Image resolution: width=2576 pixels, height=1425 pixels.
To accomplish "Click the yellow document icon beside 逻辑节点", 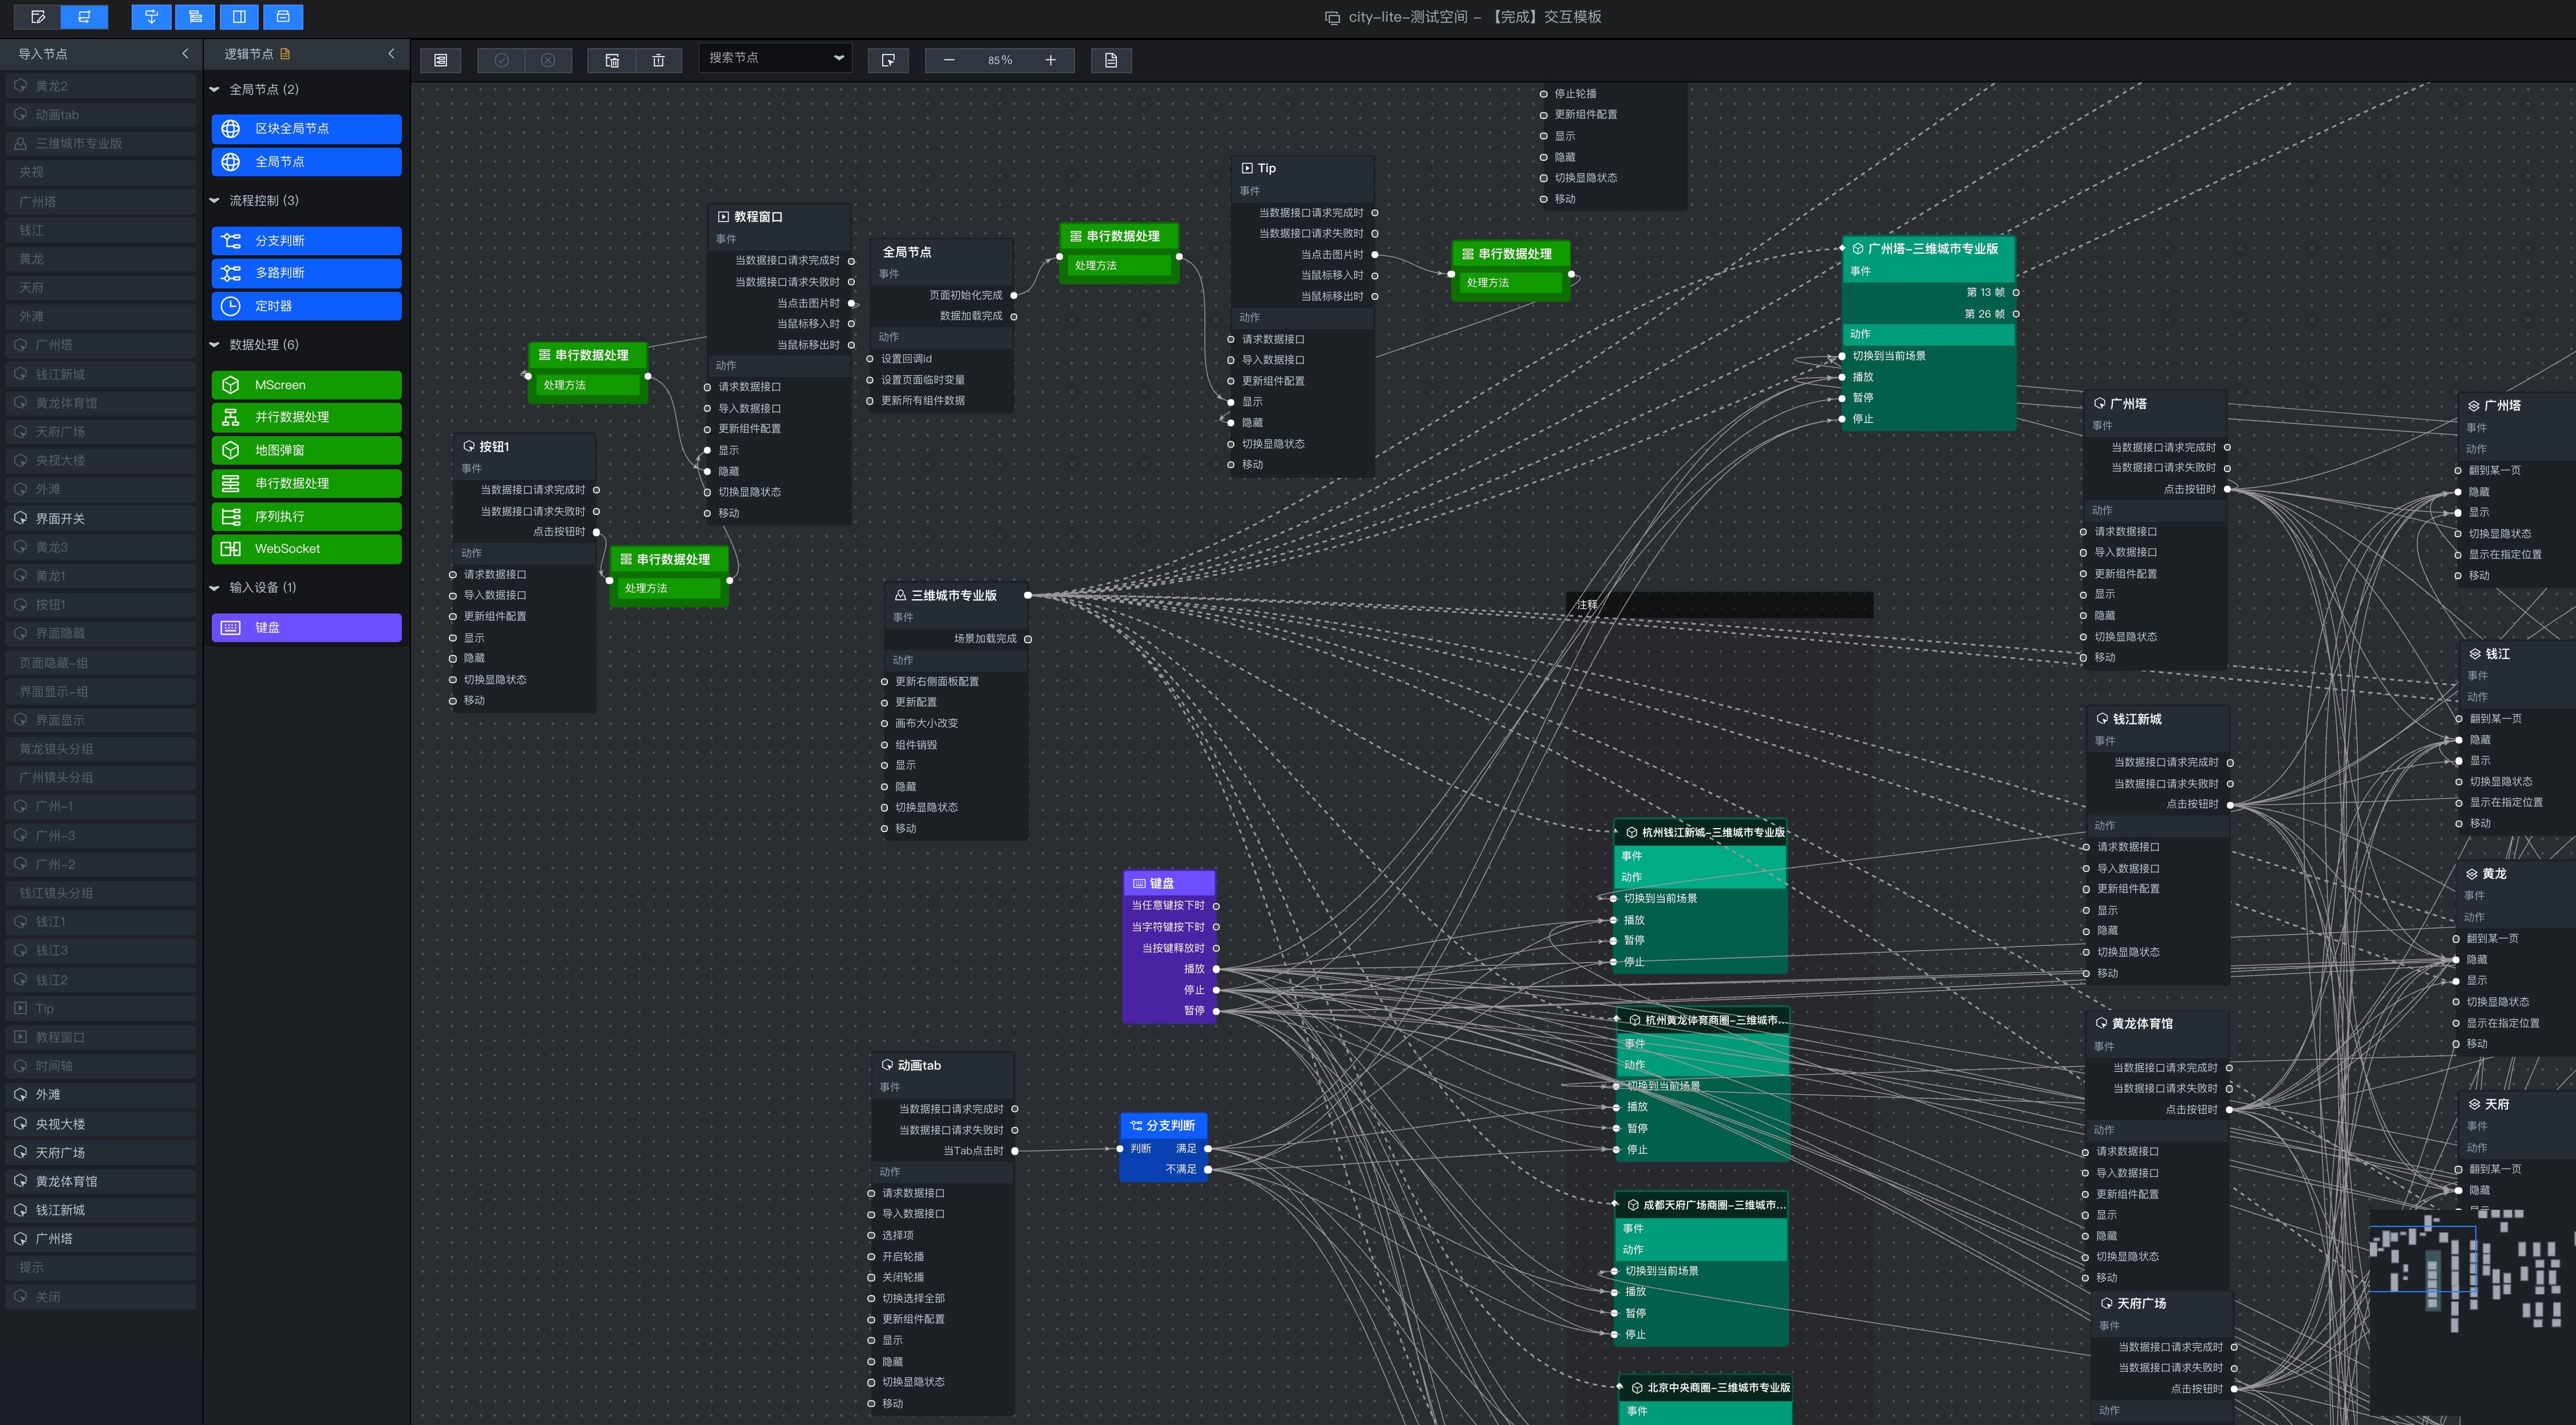I will [x=285, y=54].
